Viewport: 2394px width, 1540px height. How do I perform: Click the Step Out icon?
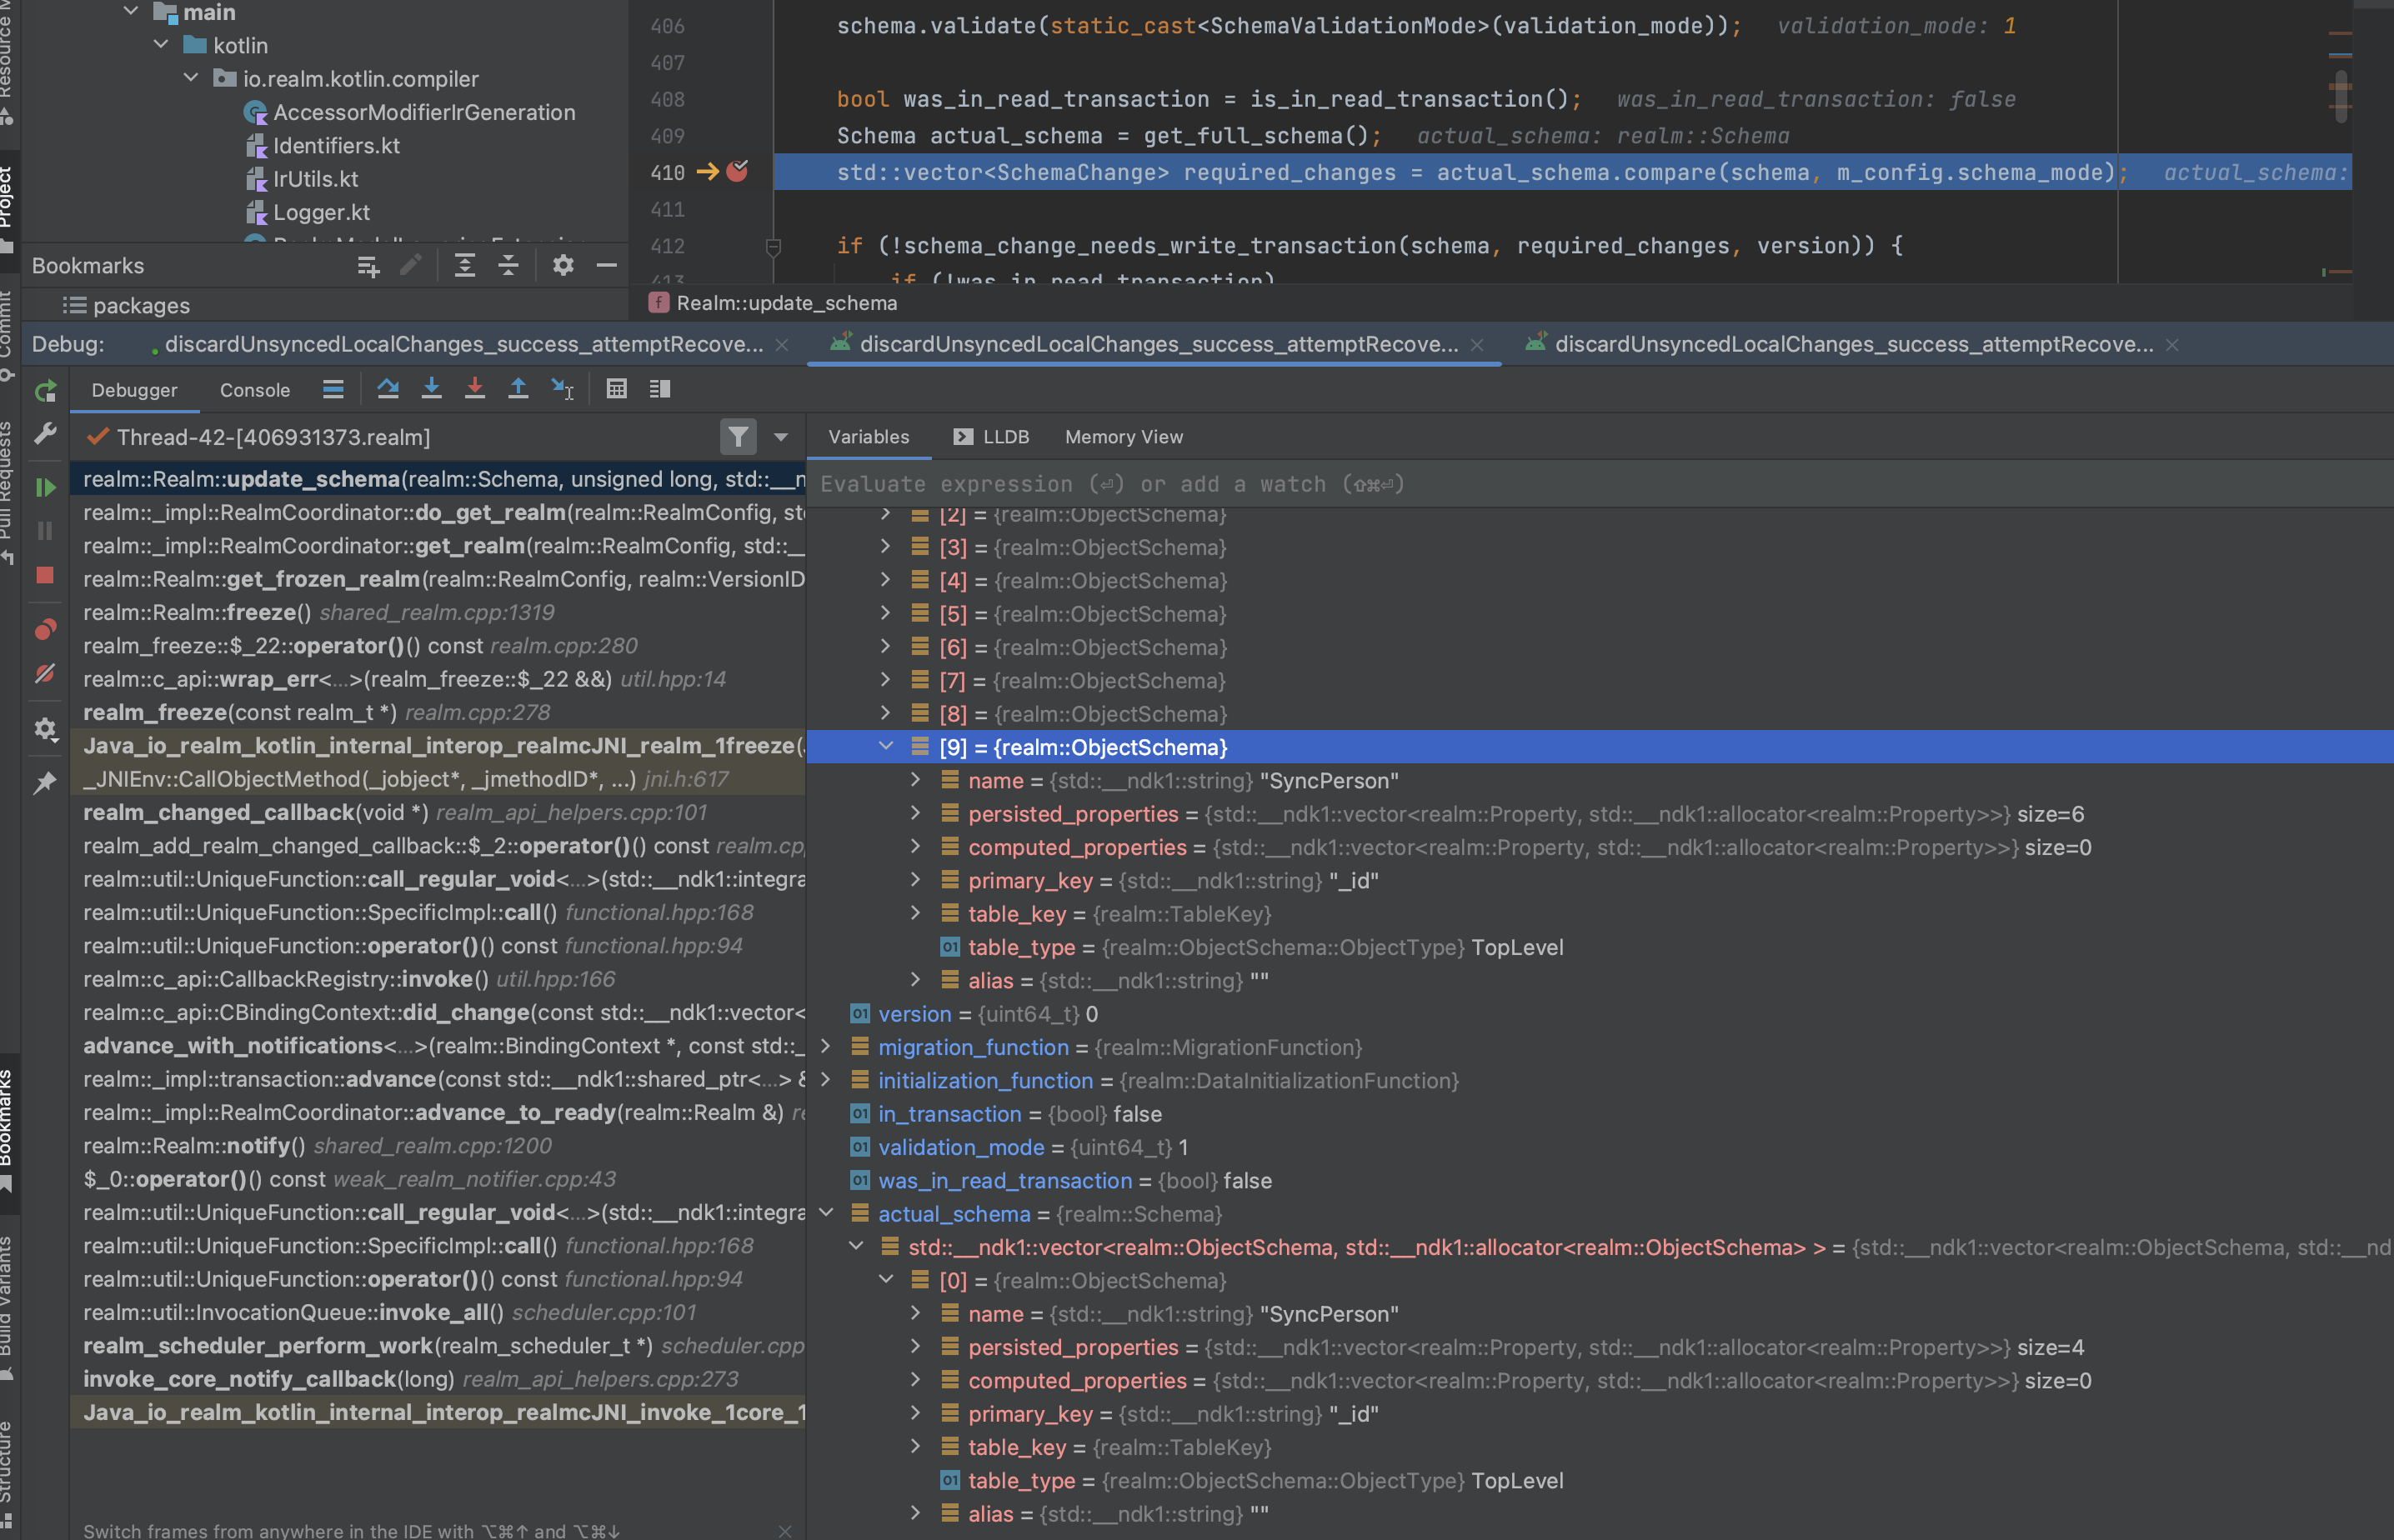(518, 388)
